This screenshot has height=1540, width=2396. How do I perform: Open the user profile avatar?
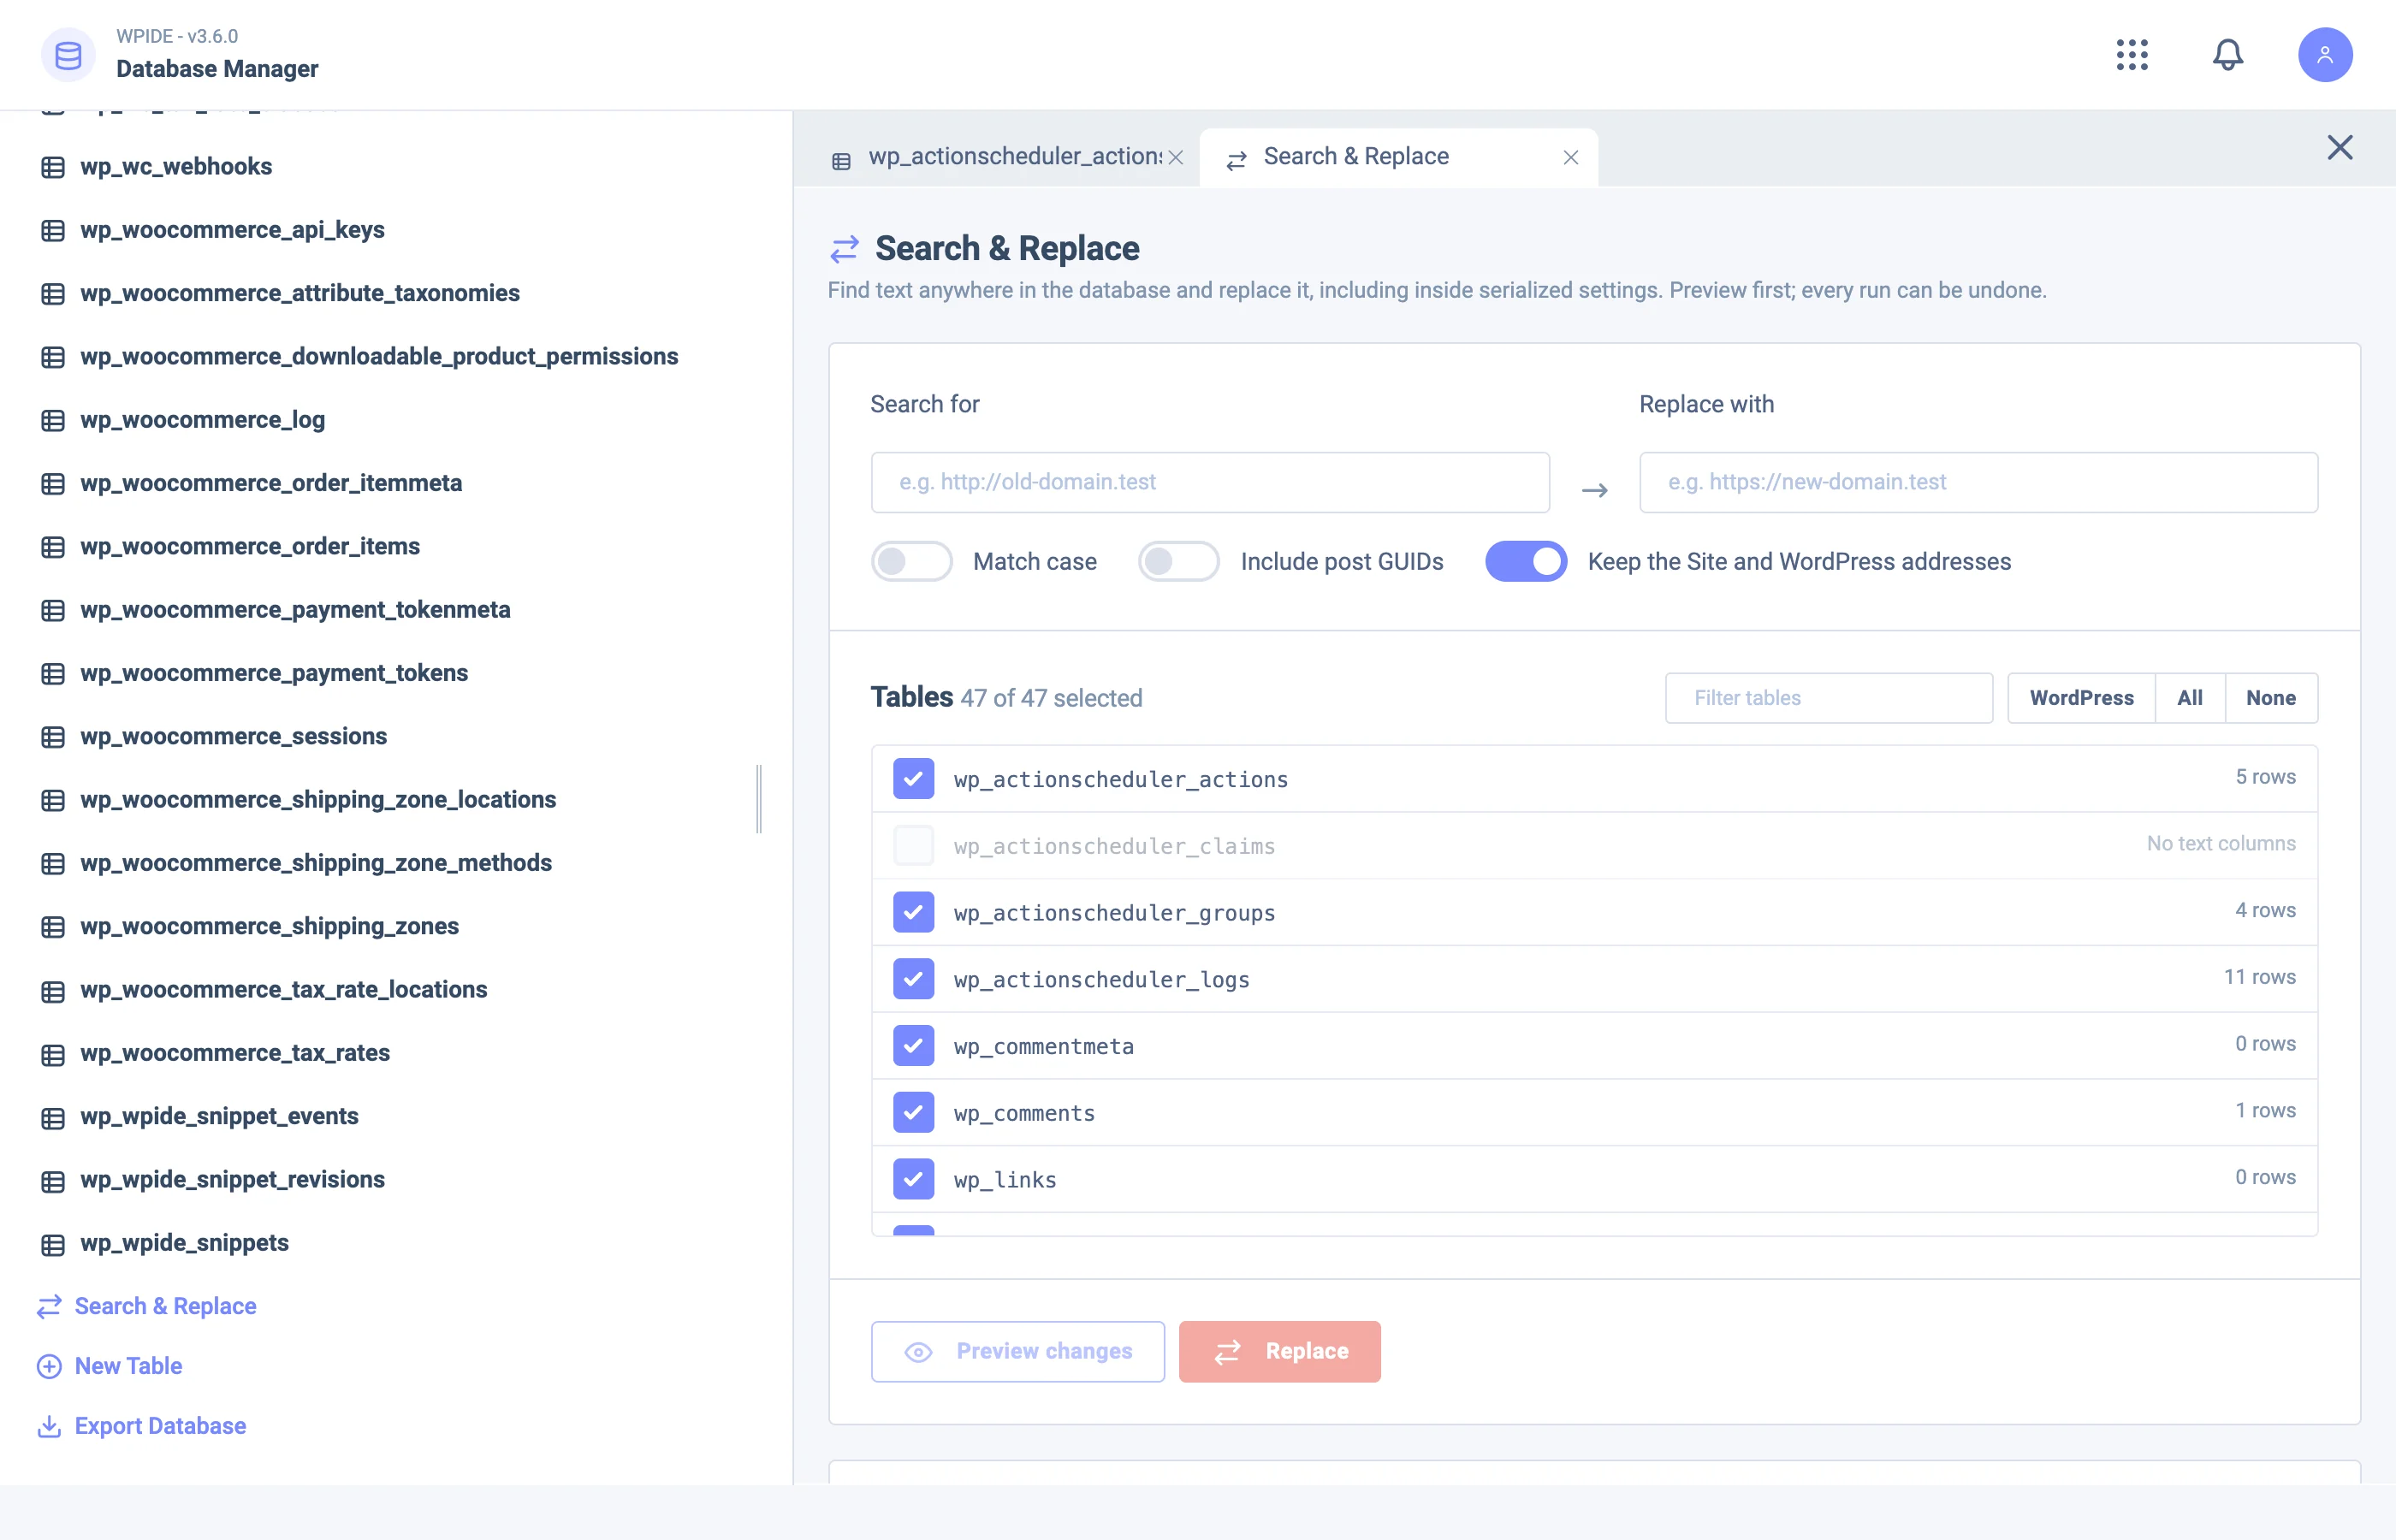click(2324, 54)
